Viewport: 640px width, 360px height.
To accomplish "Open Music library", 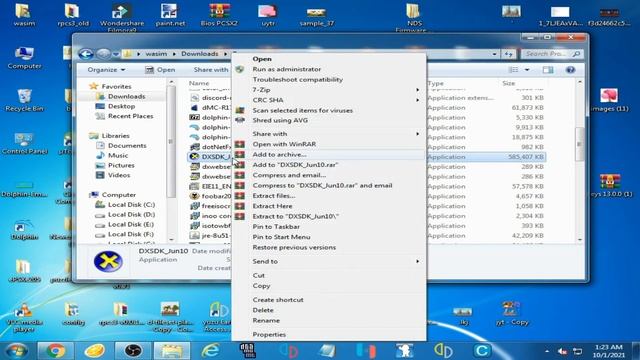I will [x=118, y=156].
